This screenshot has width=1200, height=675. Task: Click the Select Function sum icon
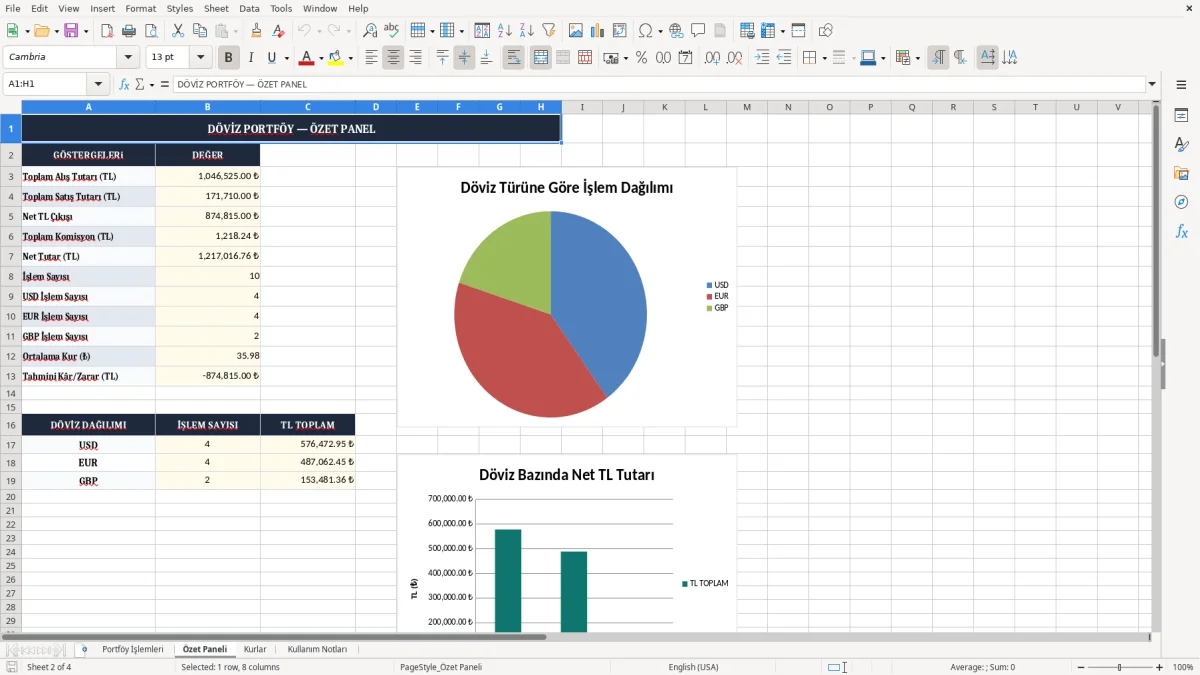click(x=139, y=85)
